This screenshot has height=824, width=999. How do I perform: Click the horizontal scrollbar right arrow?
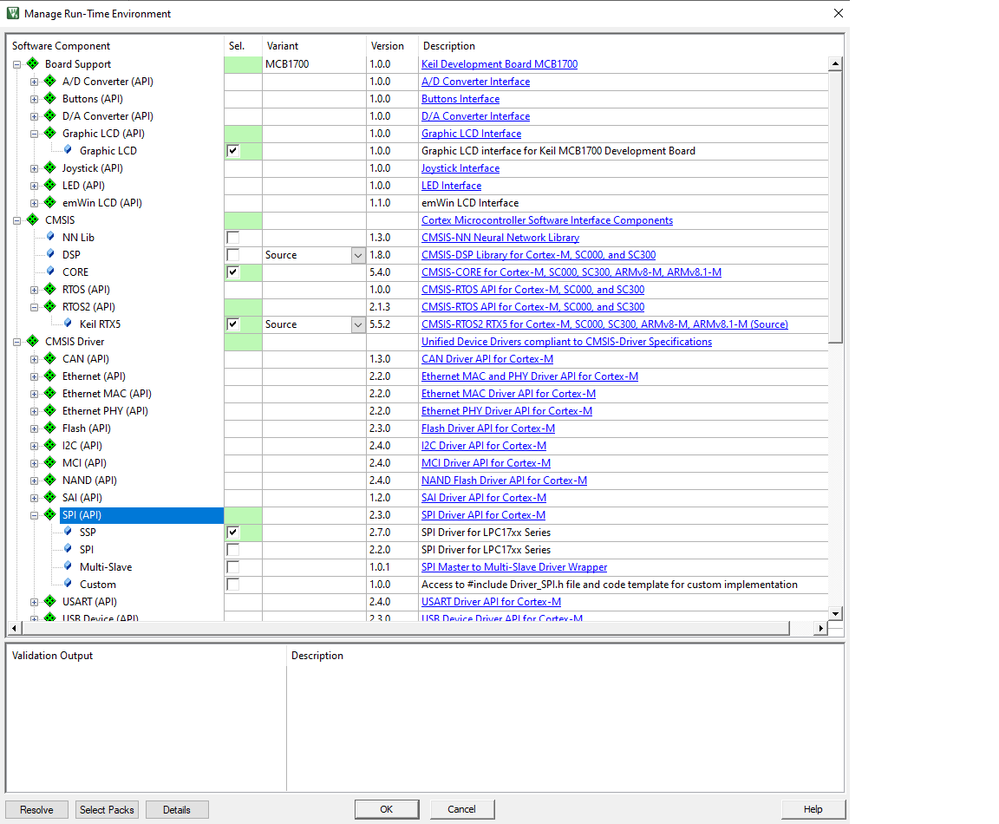(821, 628)
